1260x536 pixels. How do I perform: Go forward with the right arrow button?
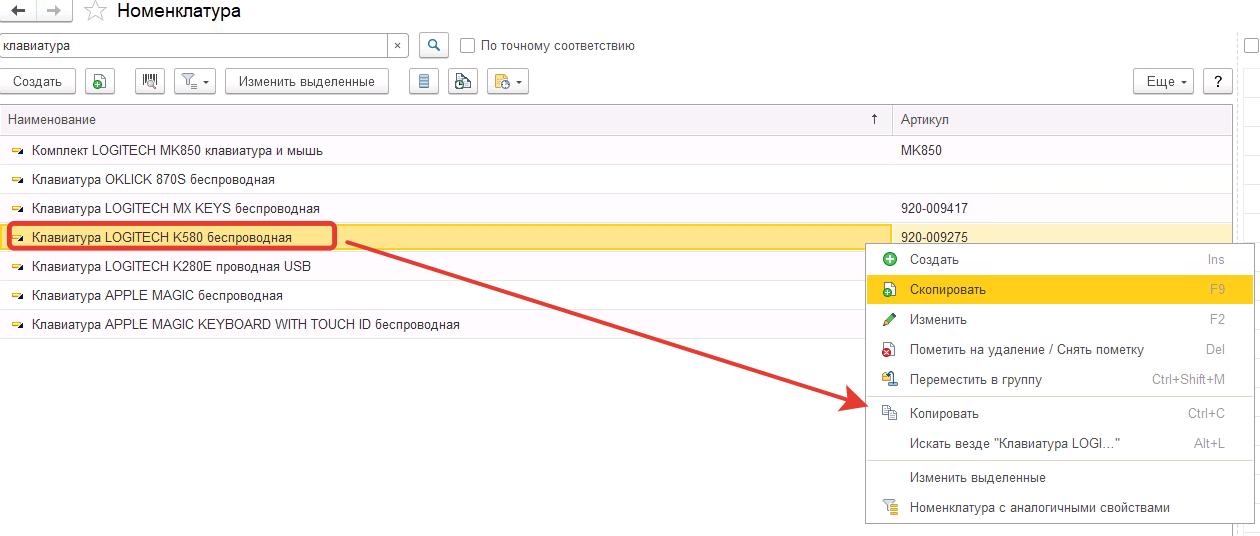tap(52, 12)
